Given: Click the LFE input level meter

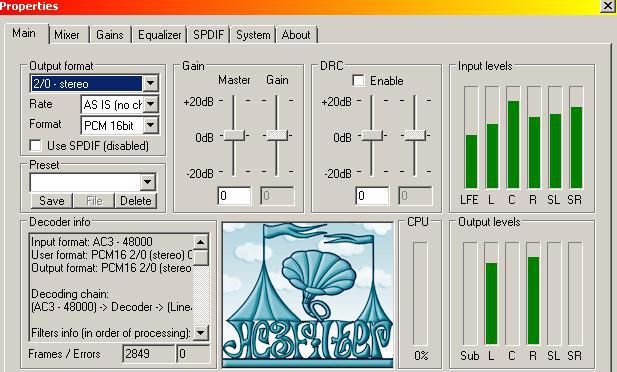Looking at the screenshot, I should 471,137.
